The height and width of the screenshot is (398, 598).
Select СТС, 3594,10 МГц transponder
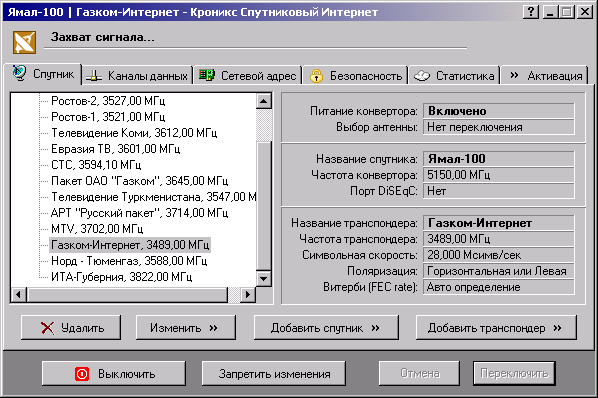(x=96, y=165)
